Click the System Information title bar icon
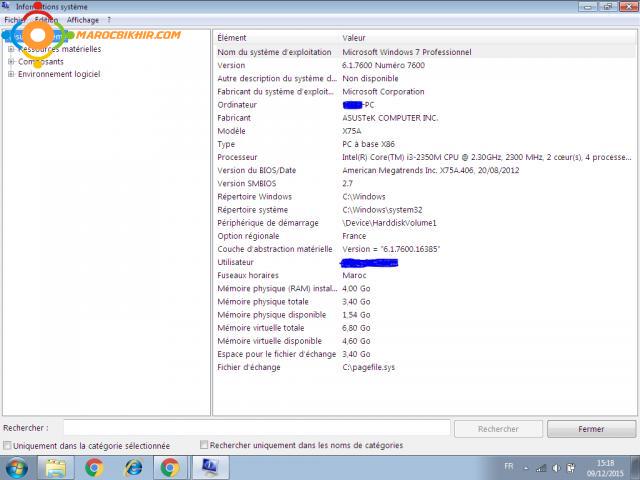This screenshot has height=480, width=640. (6, 6)
